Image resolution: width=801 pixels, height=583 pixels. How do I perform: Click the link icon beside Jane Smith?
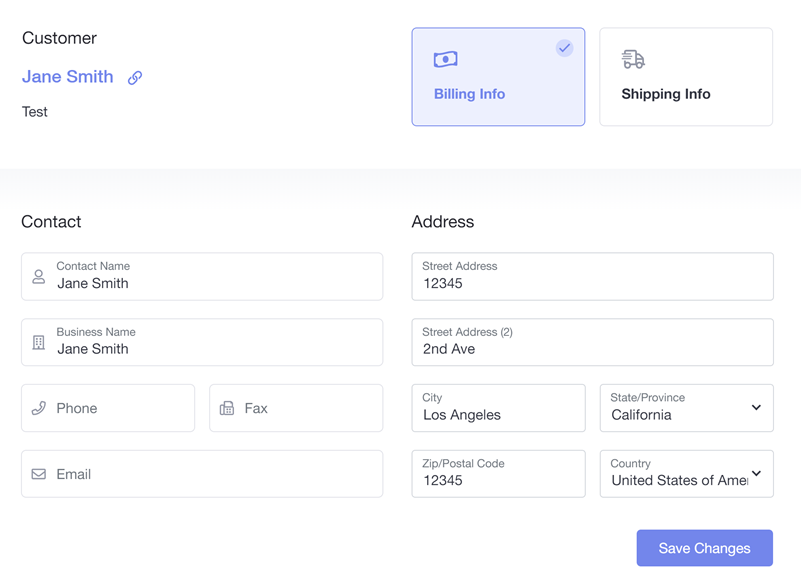click(135, 77)
